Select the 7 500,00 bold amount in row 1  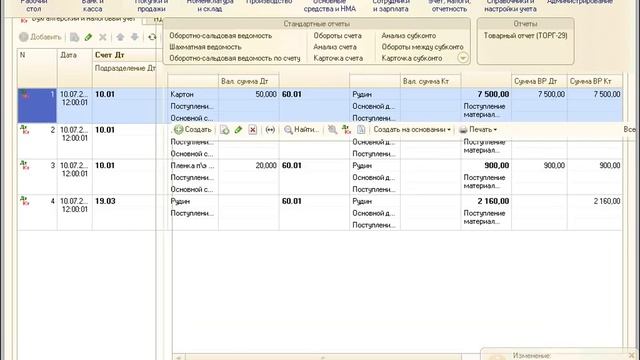pos(486,94)
